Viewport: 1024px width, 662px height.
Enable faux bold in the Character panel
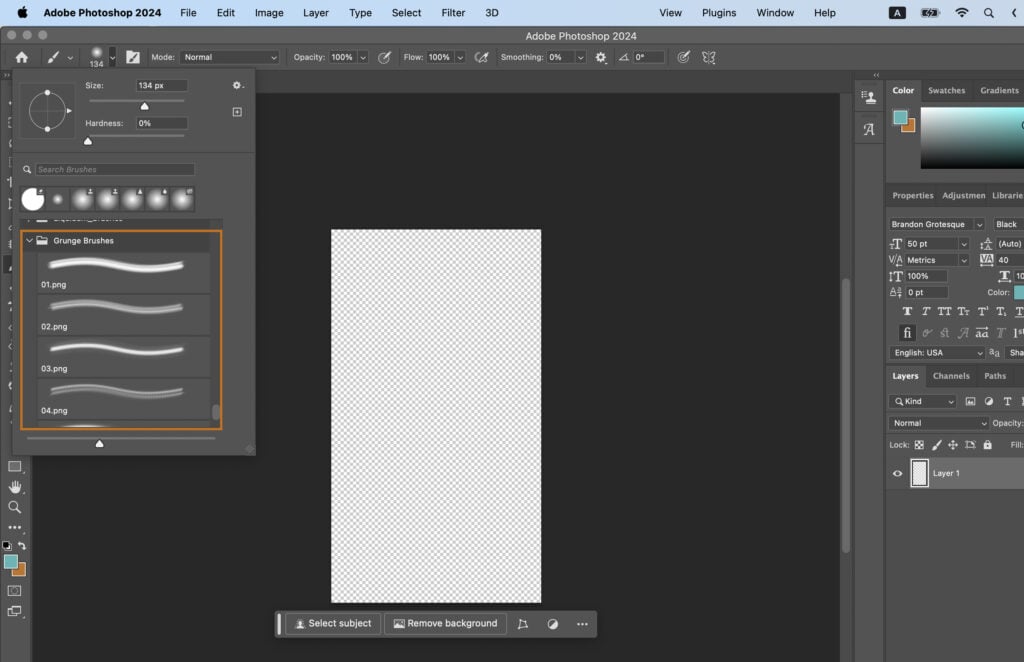(x=907, y=312)
